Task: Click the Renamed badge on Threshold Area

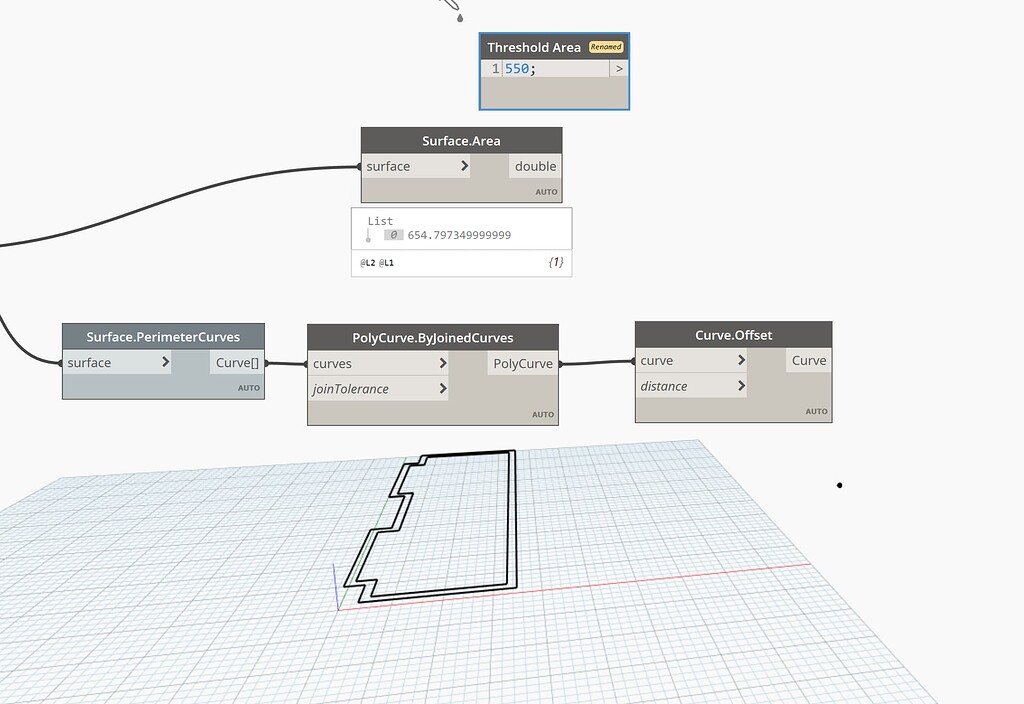Action: [604, 46]
